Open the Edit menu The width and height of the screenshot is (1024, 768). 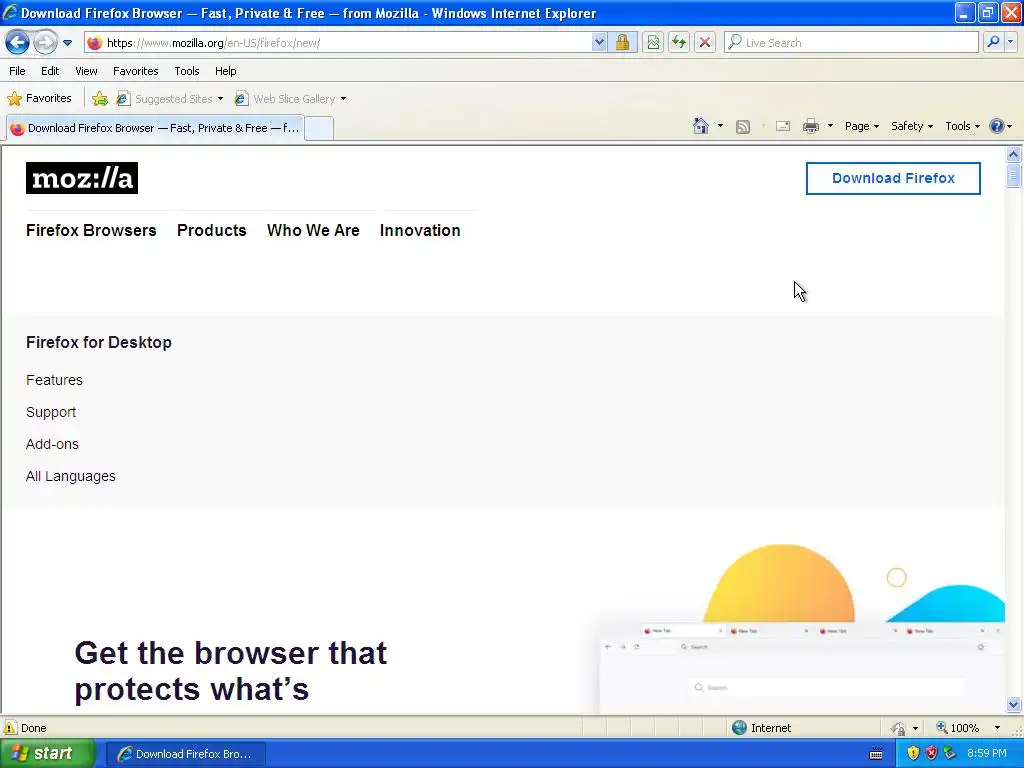(50, 71)
